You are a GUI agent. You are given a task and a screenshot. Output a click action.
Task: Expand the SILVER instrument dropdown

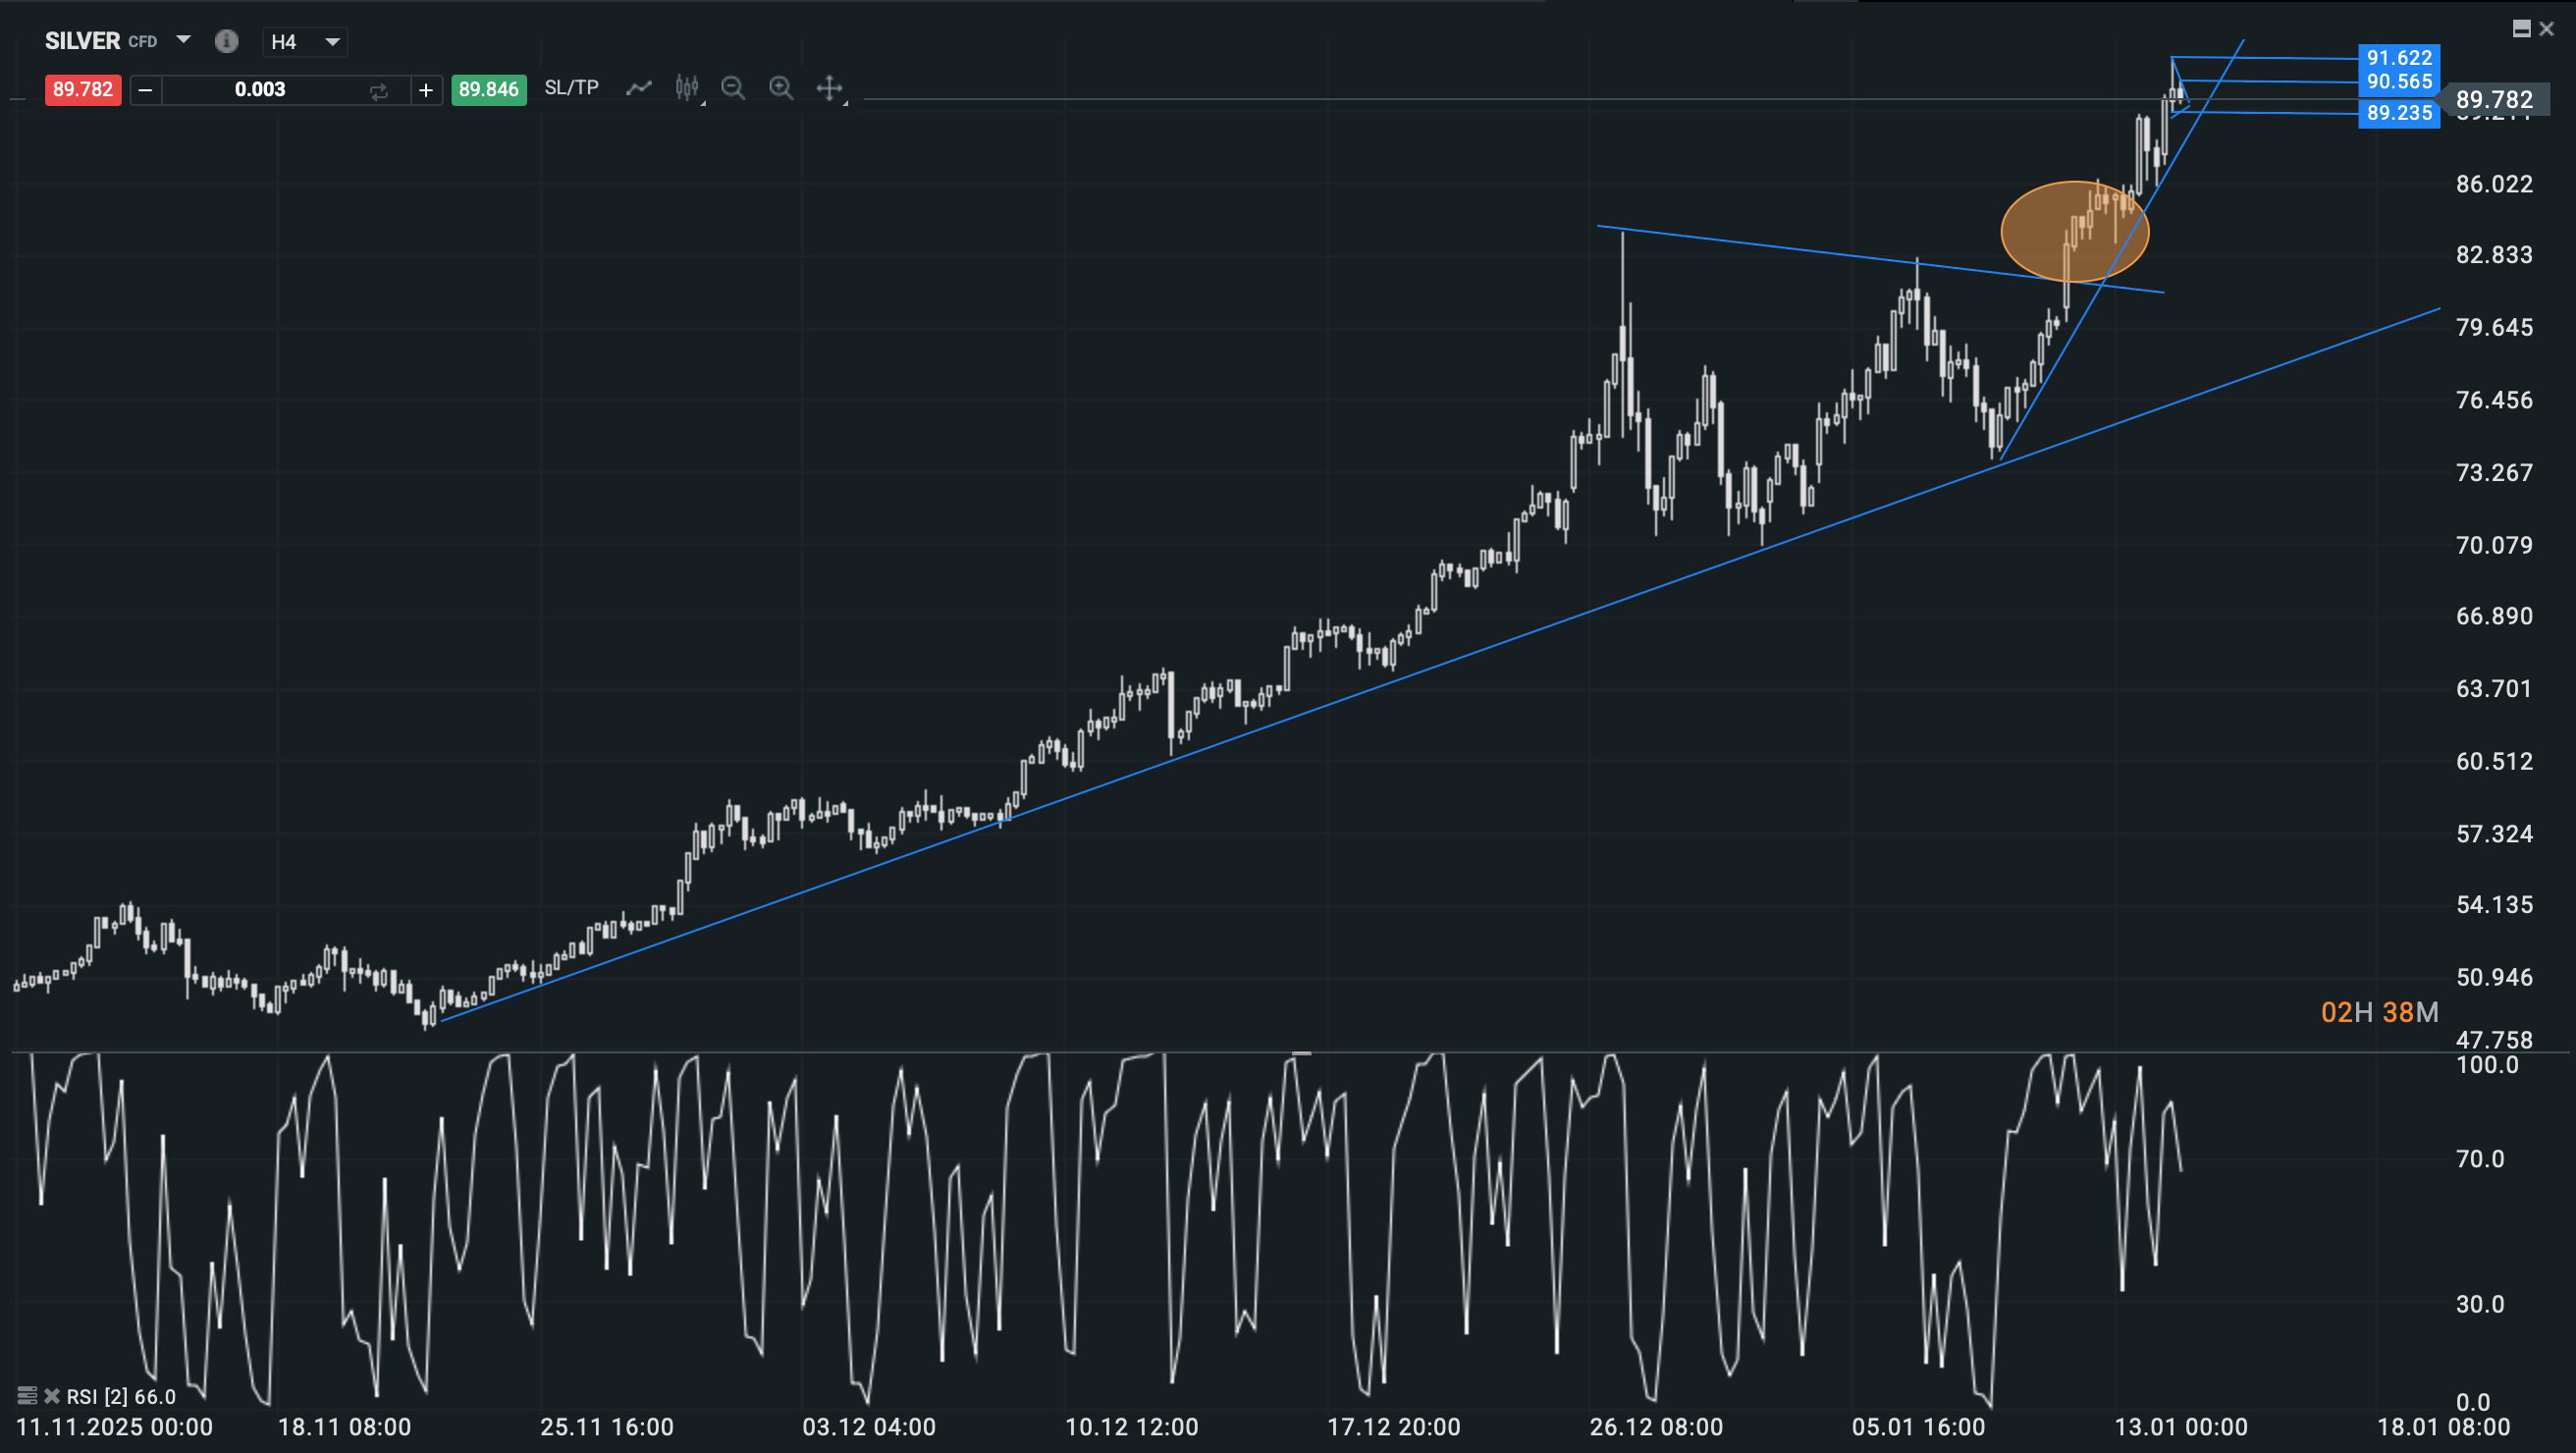[183, 40]
